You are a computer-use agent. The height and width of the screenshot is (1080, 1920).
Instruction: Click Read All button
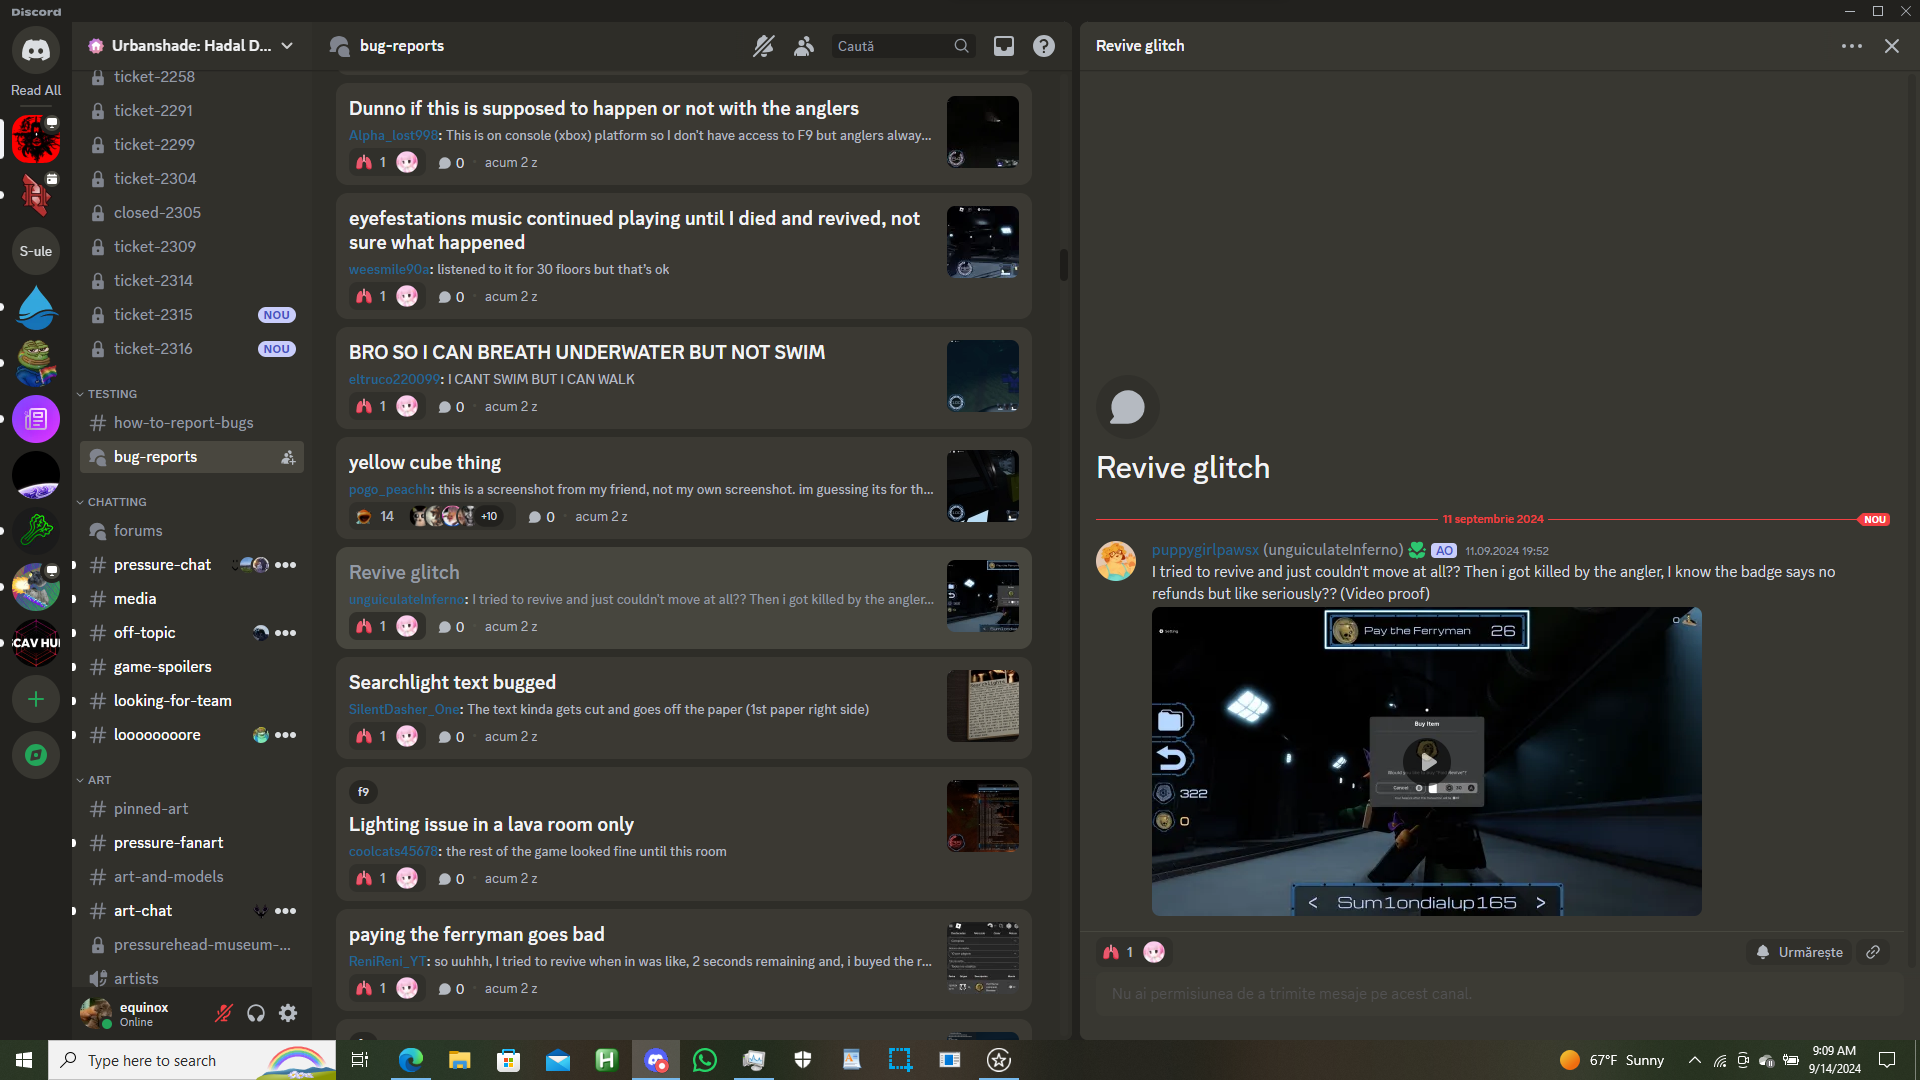pyautogui.click(x=36, y=90)
